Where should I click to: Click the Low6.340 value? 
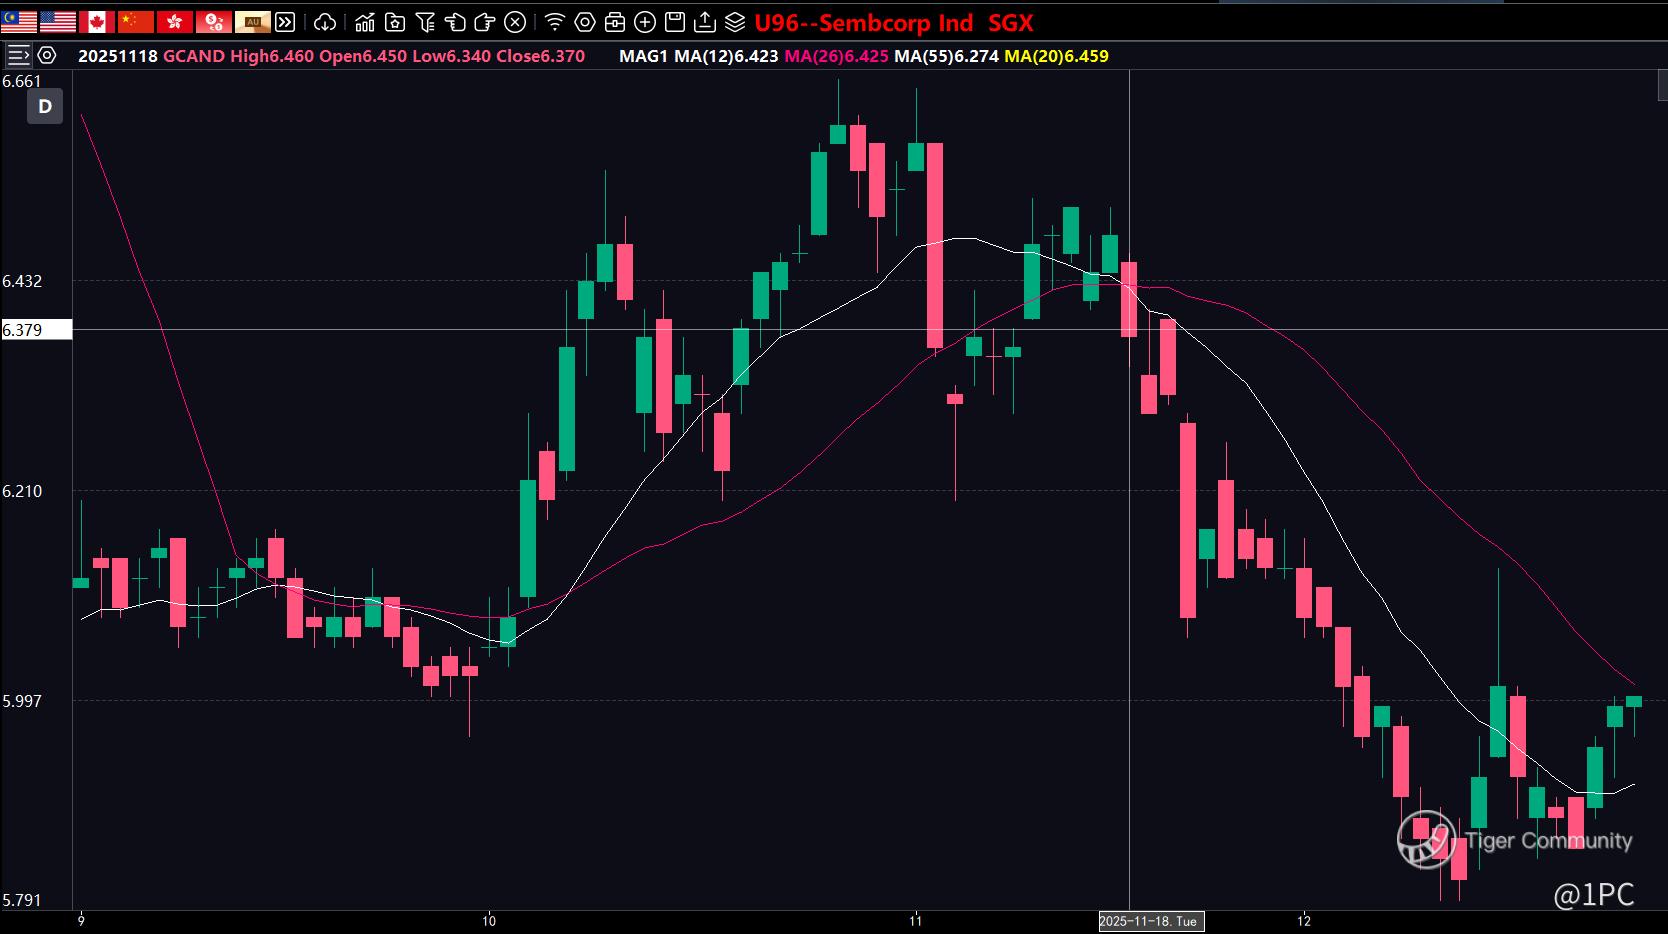(452, 56)
